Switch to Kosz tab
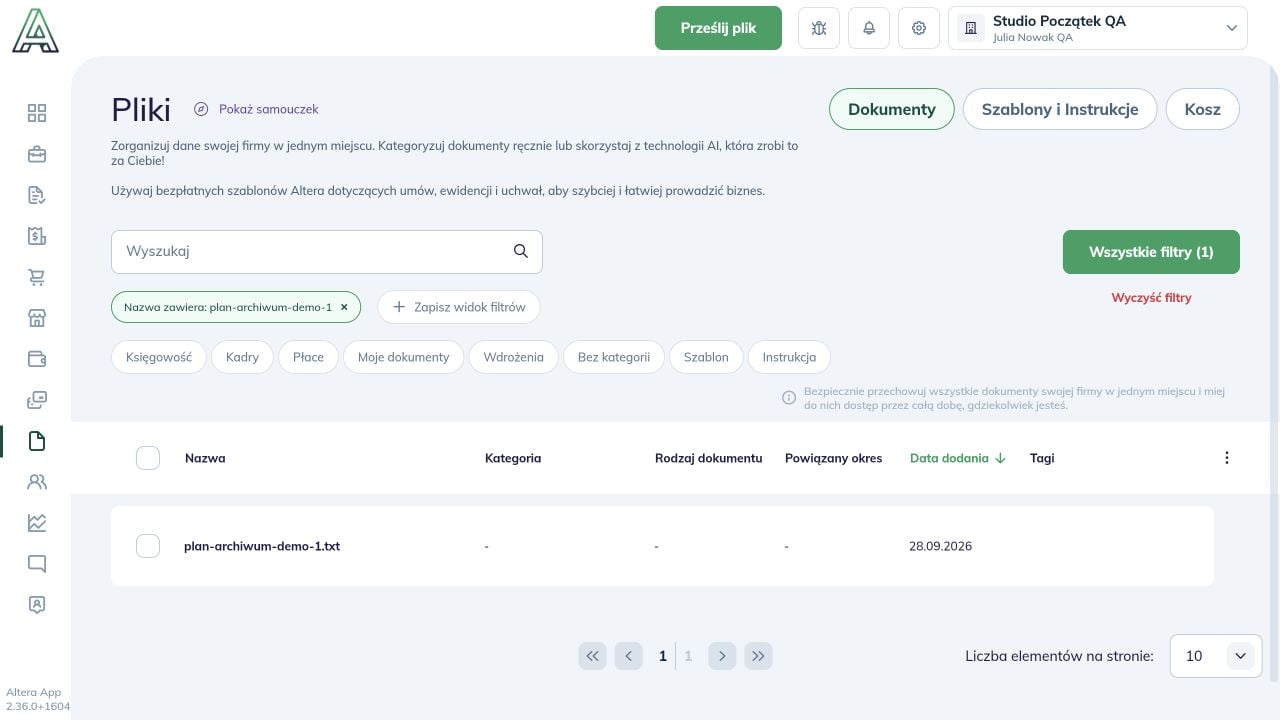 [1203, 109]
